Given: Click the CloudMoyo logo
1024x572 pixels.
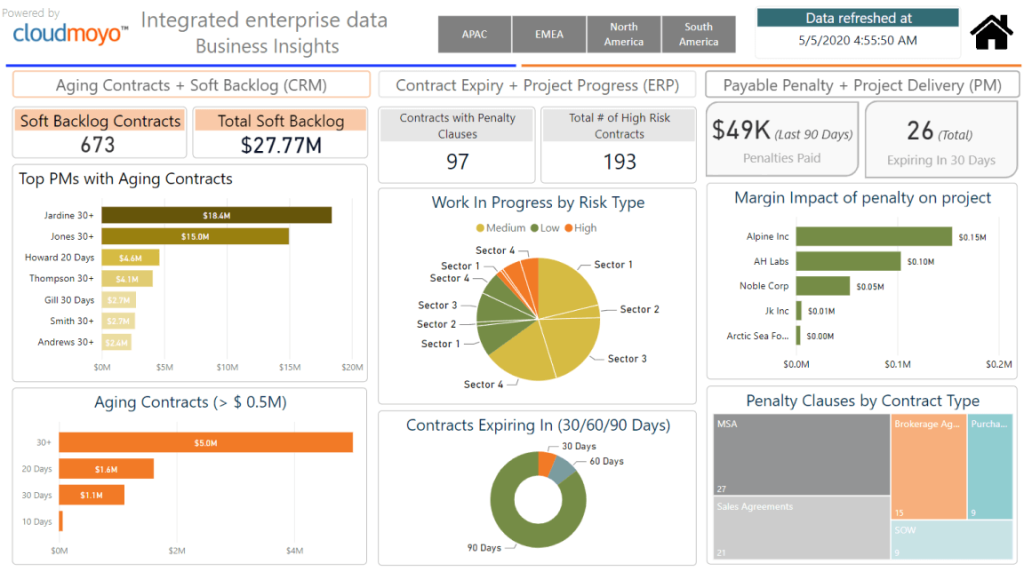Looking at the screenshot, I should pos(70,34).
